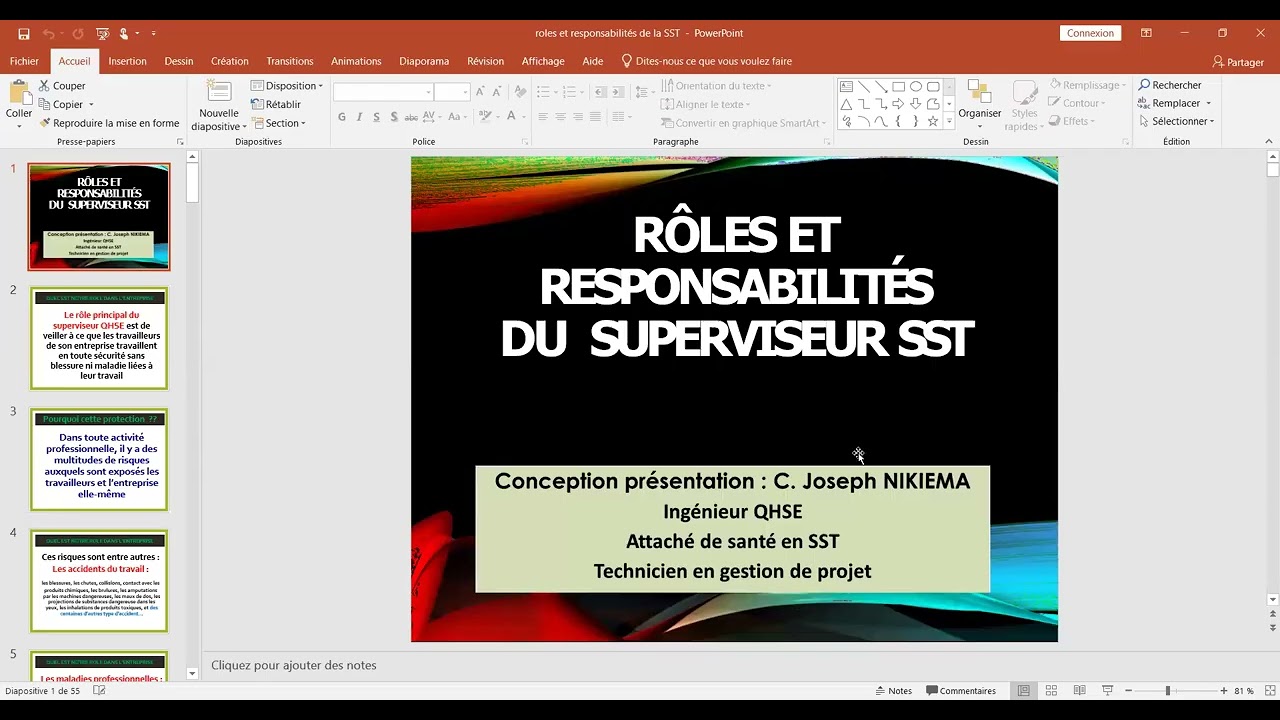Center the text alignment
The width and height of the screenshot is (1280, 720).
click(x=561, y=117)
